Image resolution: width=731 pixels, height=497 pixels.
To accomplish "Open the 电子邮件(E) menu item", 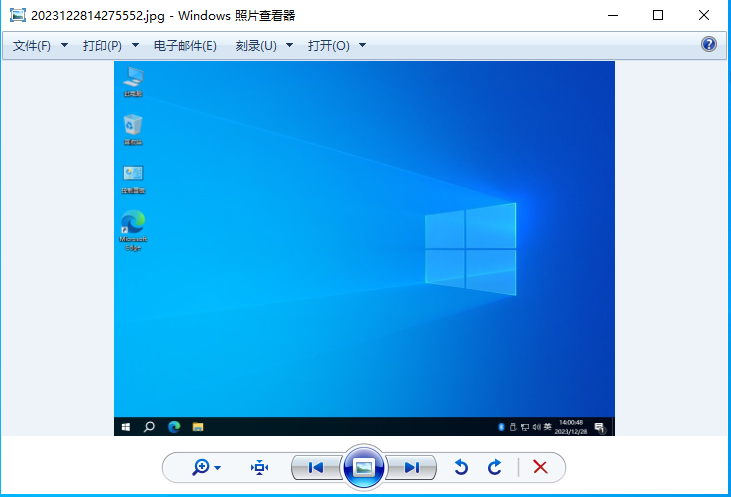I will click(185, 46).
